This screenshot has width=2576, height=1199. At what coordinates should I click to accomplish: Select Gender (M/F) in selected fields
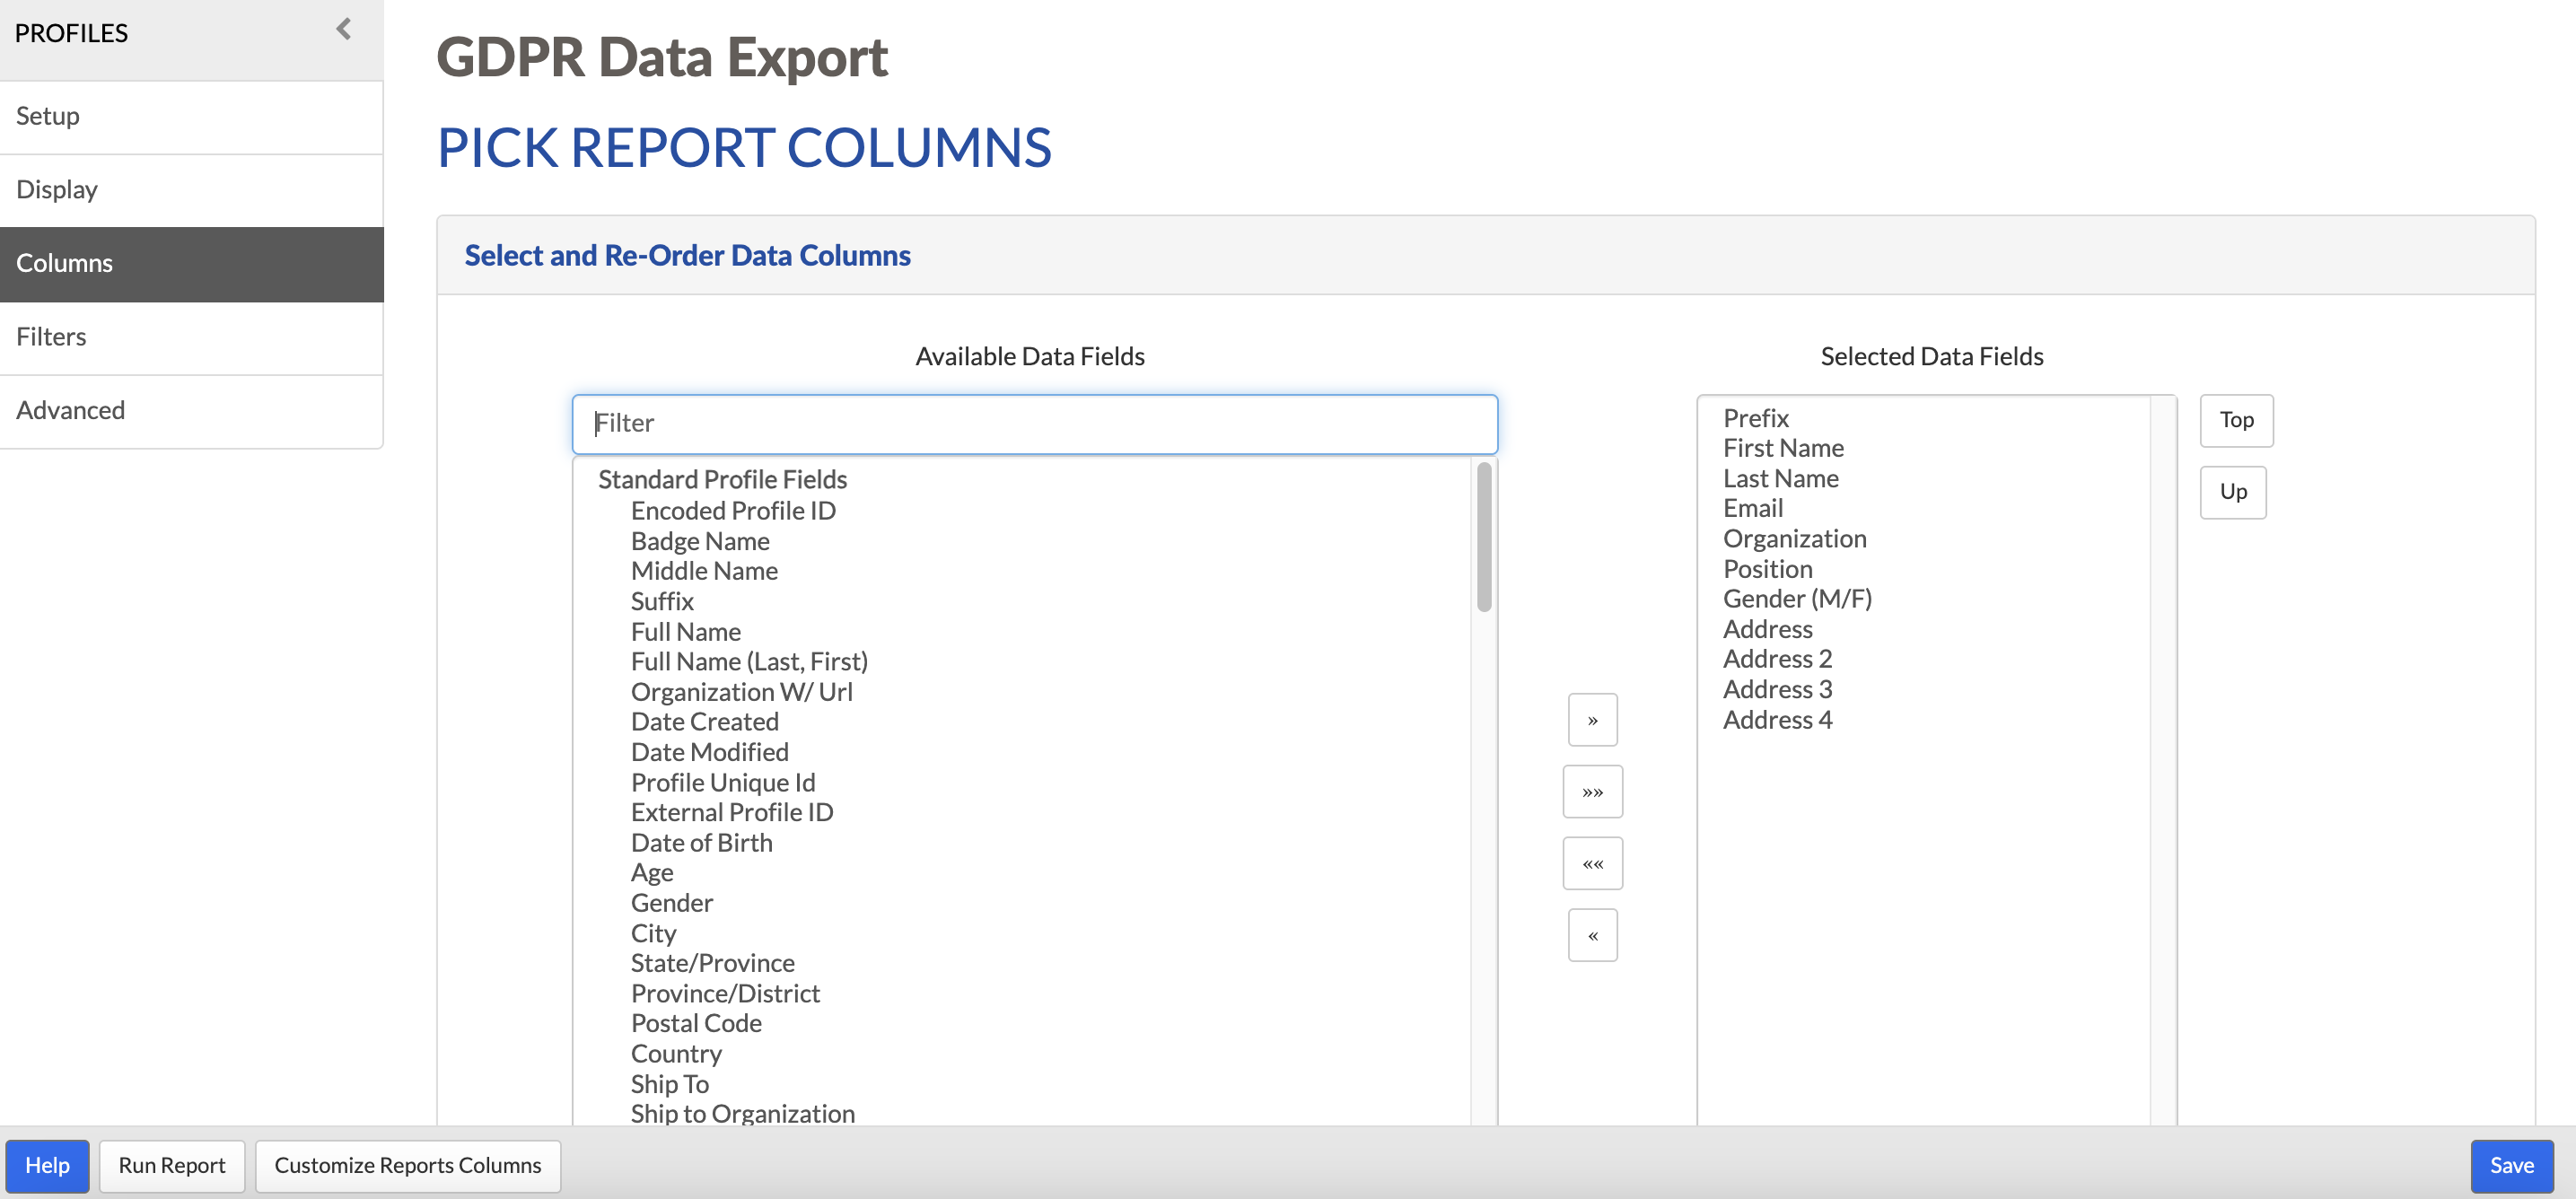pyautogui.click(x=1797, y=599)
